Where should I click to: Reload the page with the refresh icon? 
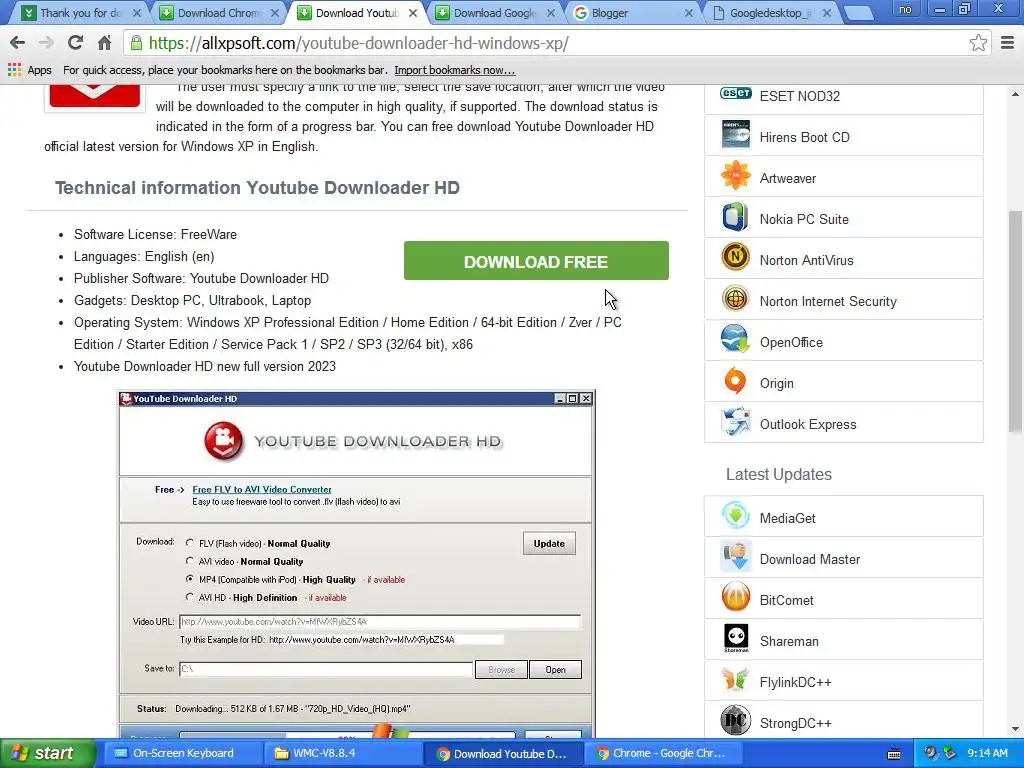coord(75,43)
